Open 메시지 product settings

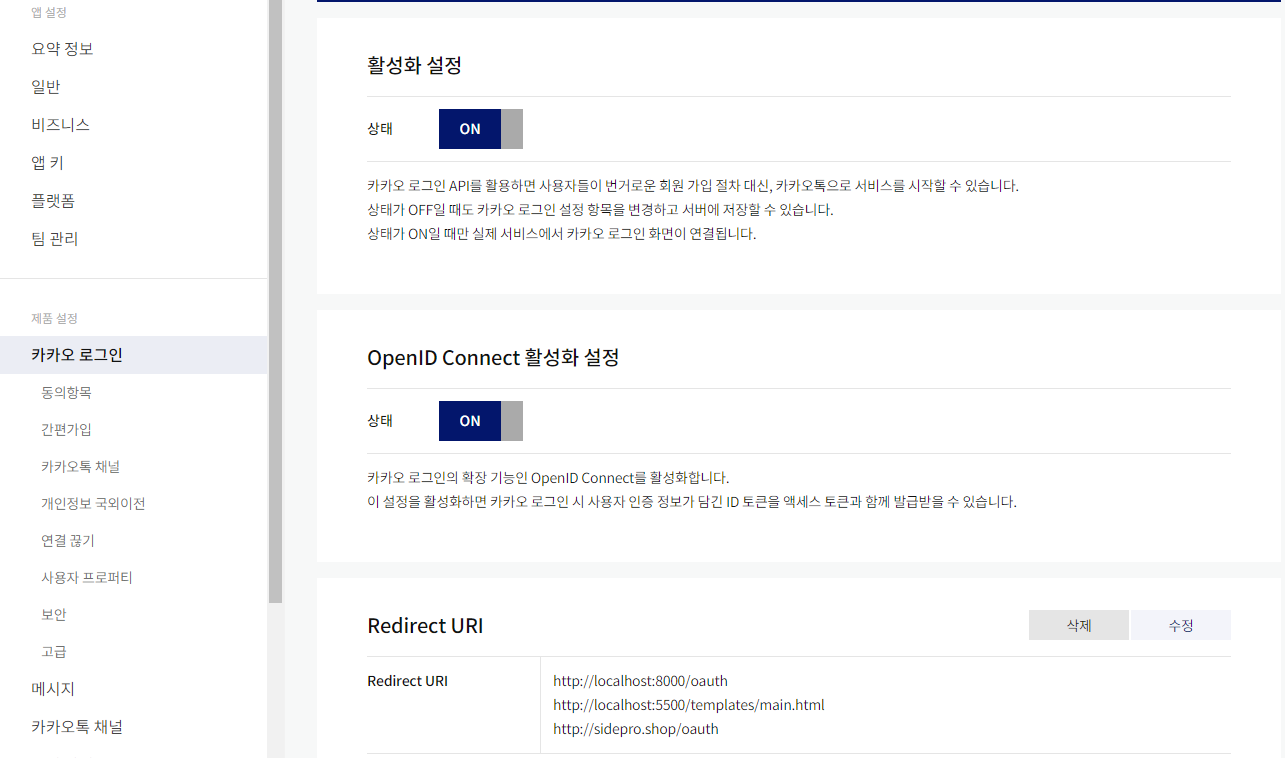[x=53, y=689]
